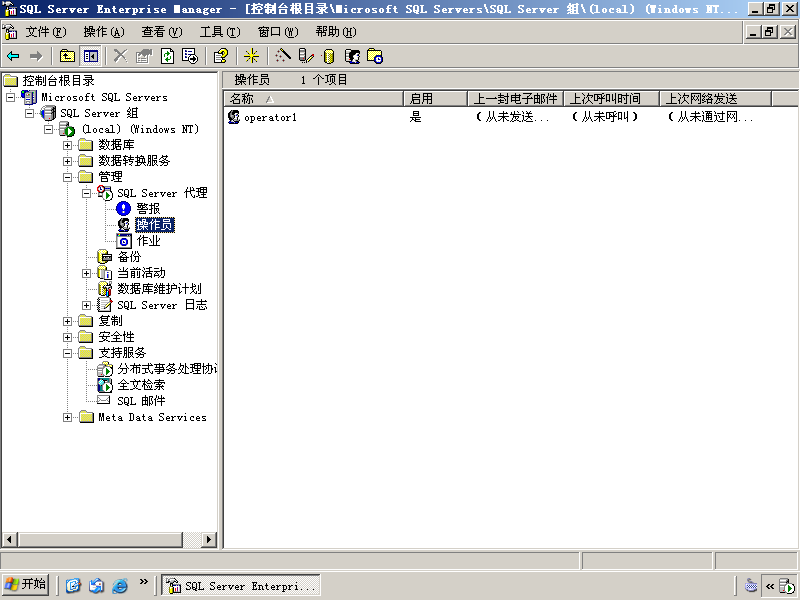Expand the 当前活动 node

point(87,273)
